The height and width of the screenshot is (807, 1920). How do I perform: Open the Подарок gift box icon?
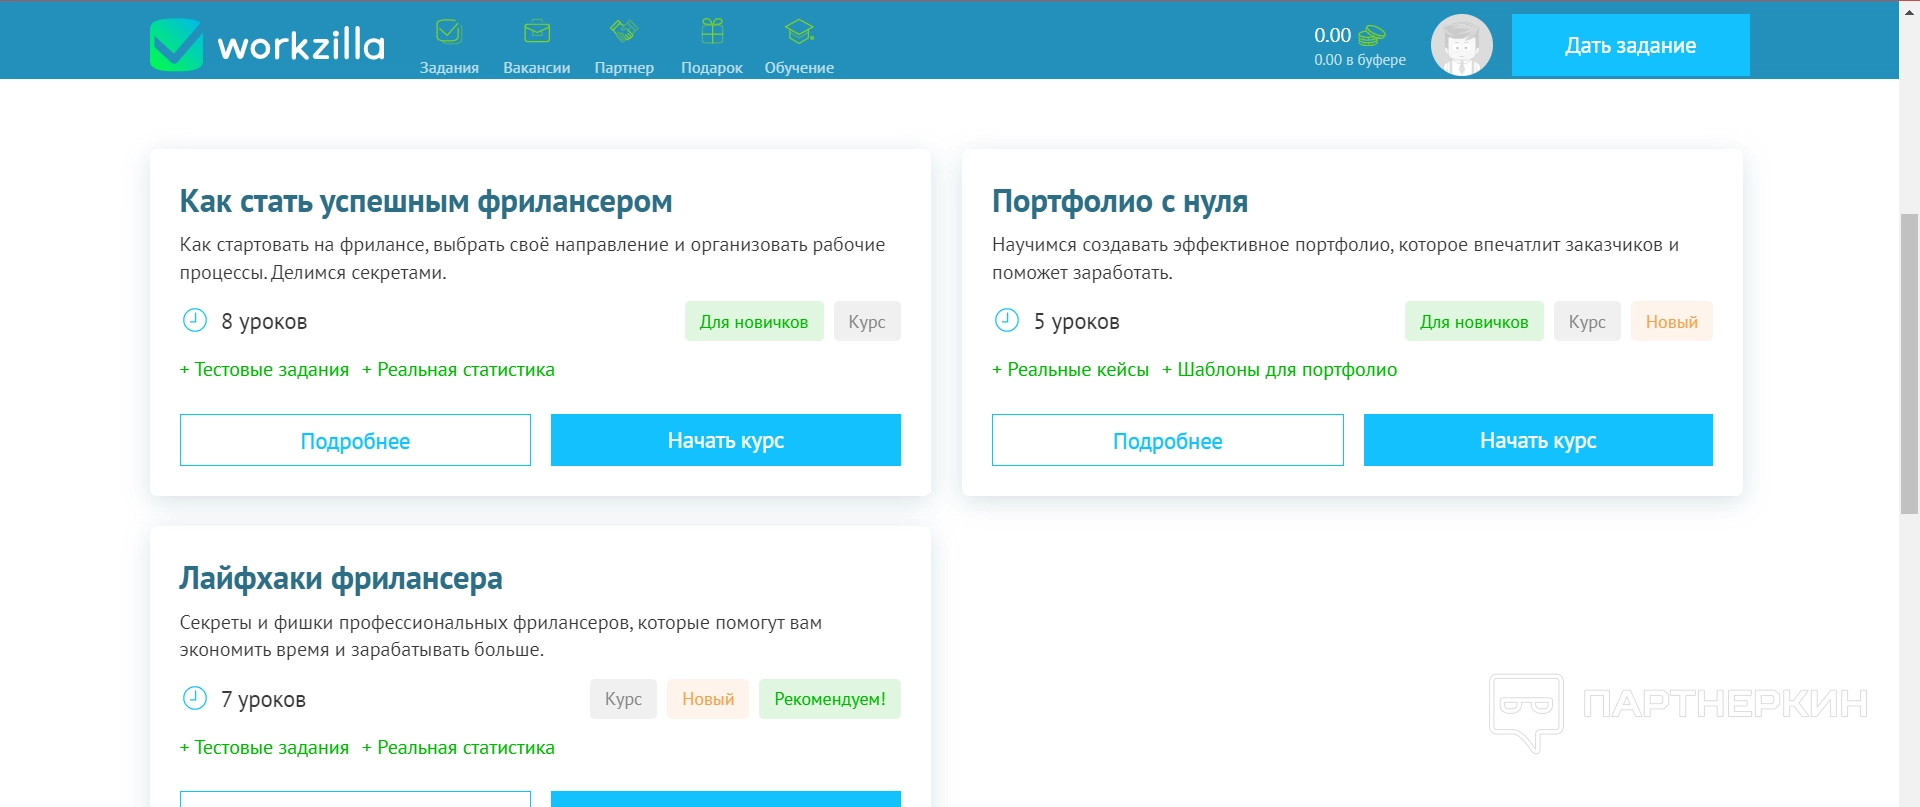coord(712,32)
